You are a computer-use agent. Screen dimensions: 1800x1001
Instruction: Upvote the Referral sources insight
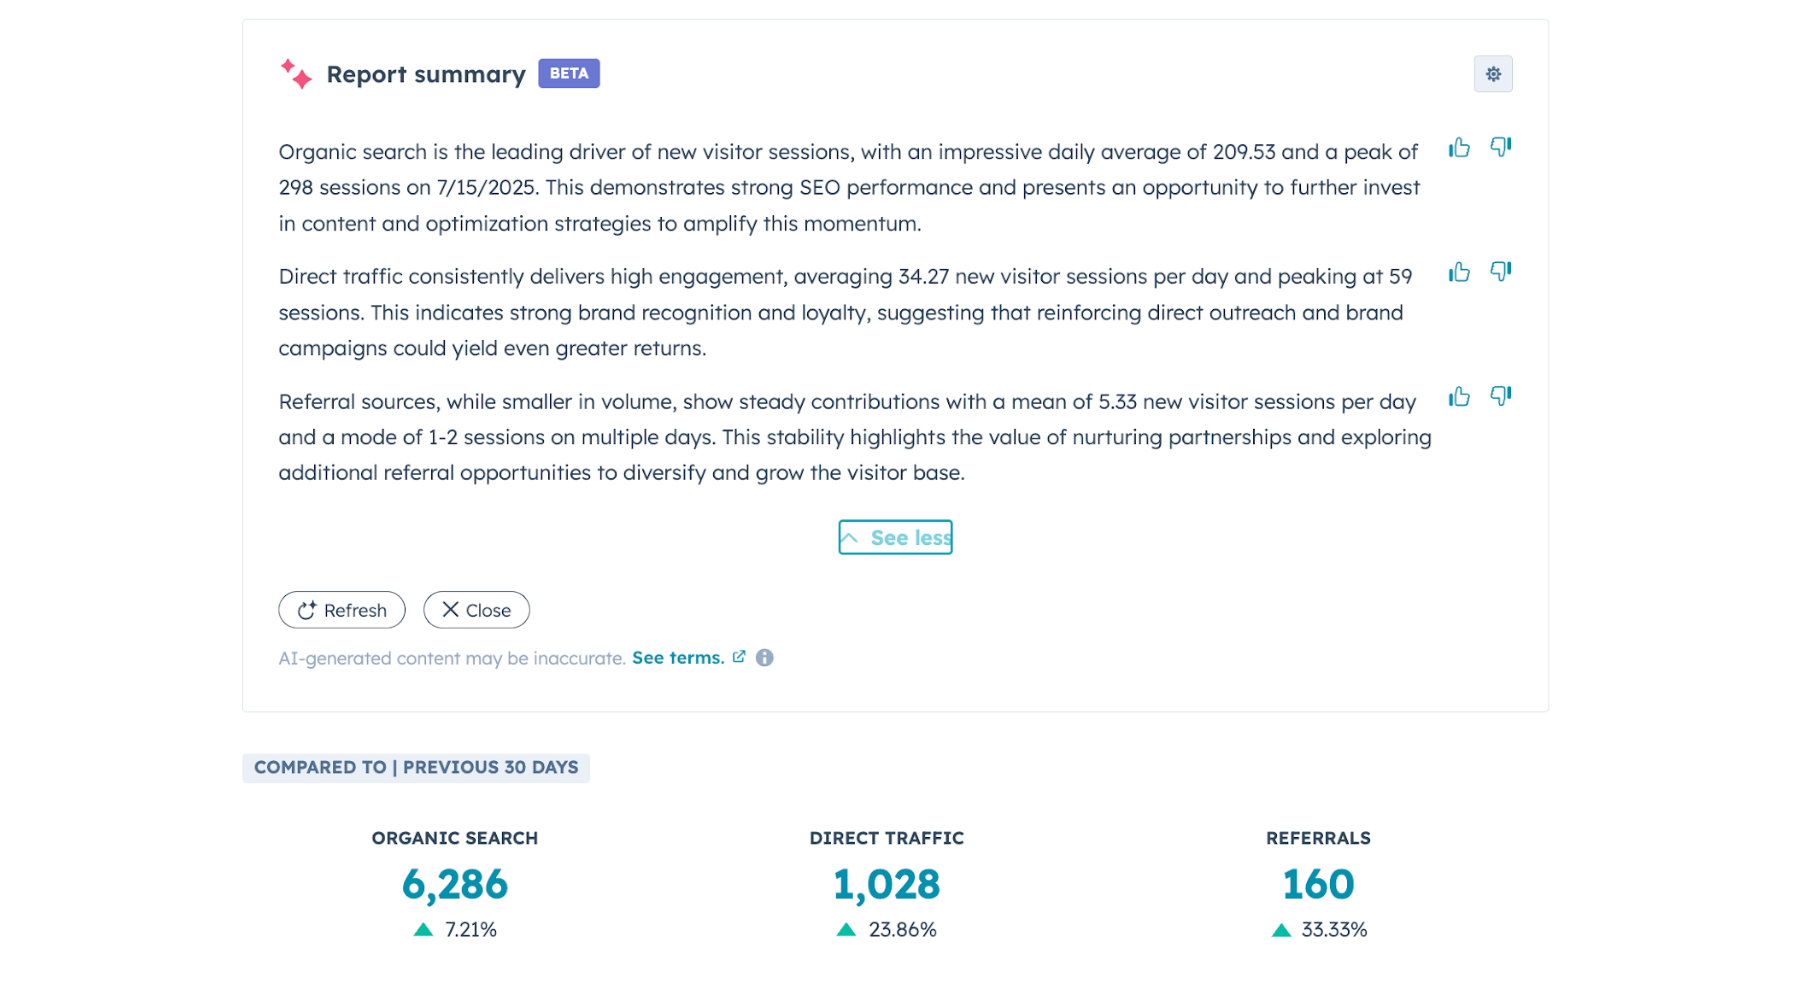(x=1459, y=397)
